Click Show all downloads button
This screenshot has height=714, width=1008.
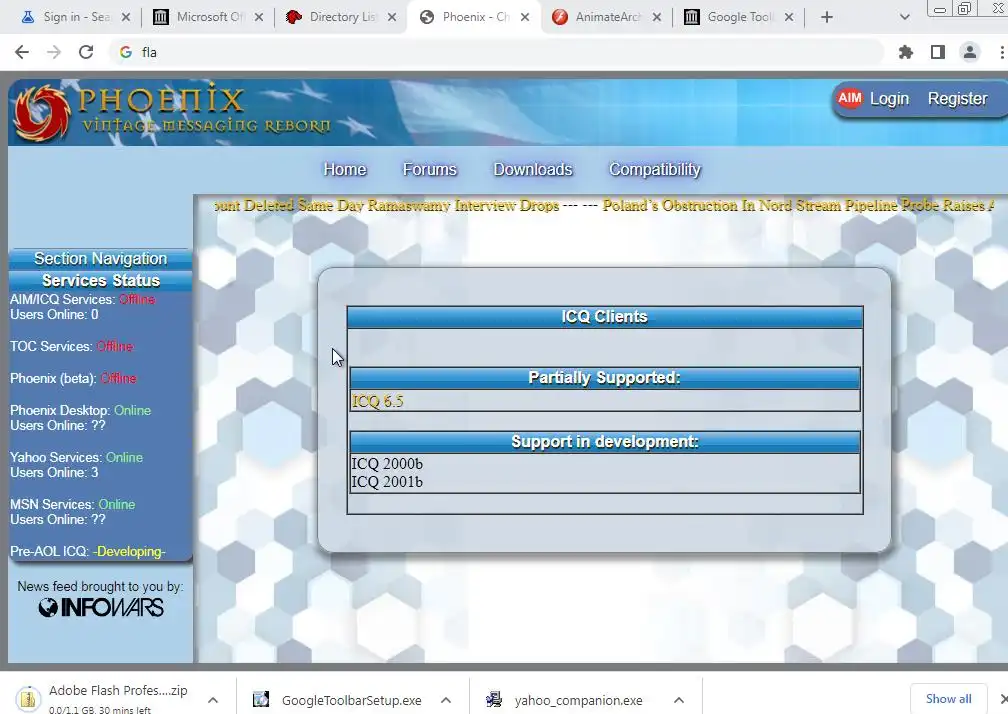[x=948, y=699]
